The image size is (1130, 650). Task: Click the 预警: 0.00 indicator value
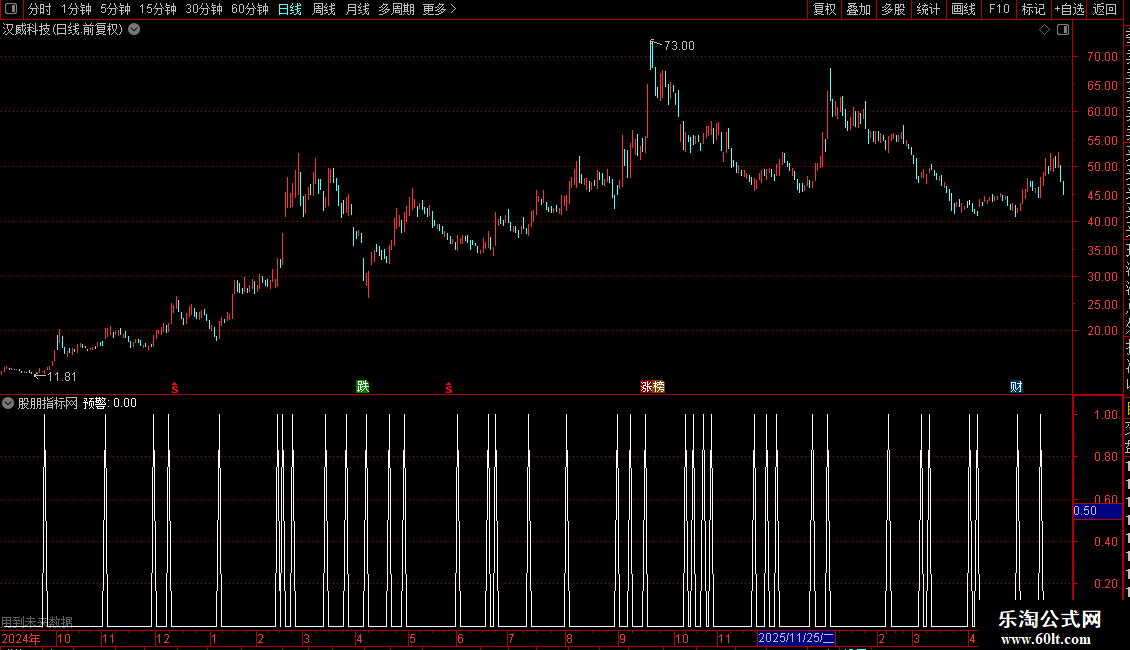coord(110,403)
